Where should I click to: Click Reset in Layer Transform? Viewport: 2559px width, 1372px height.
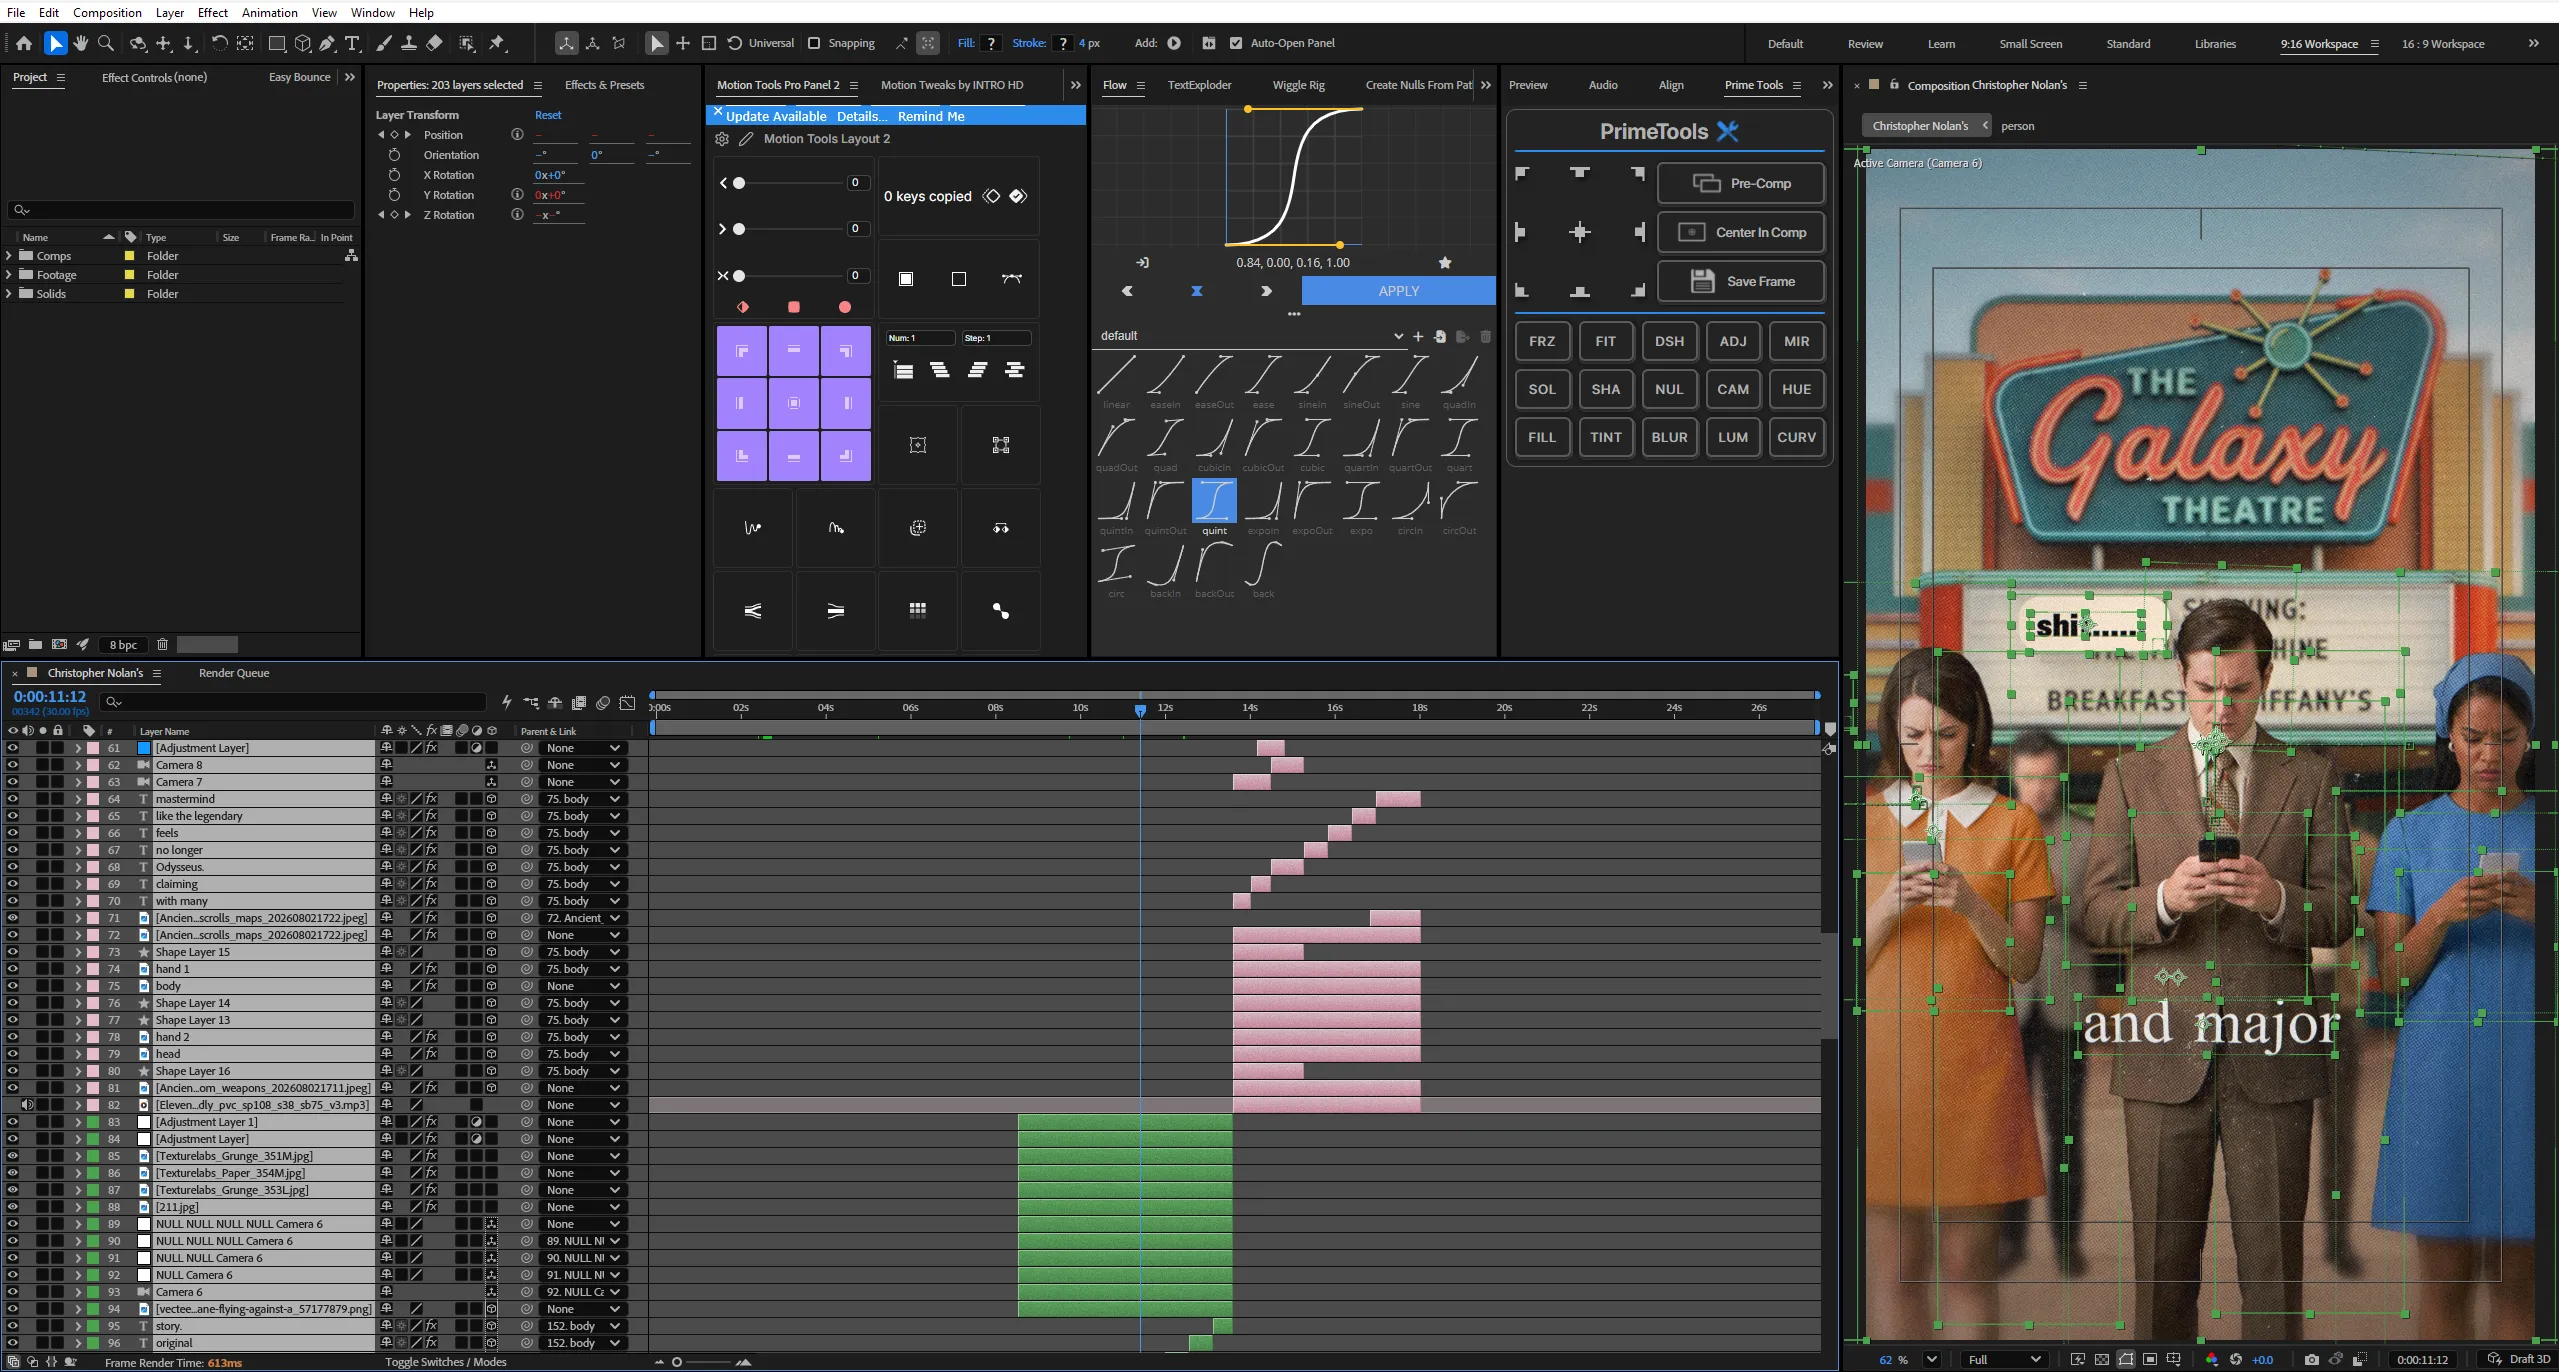(548, 115)
